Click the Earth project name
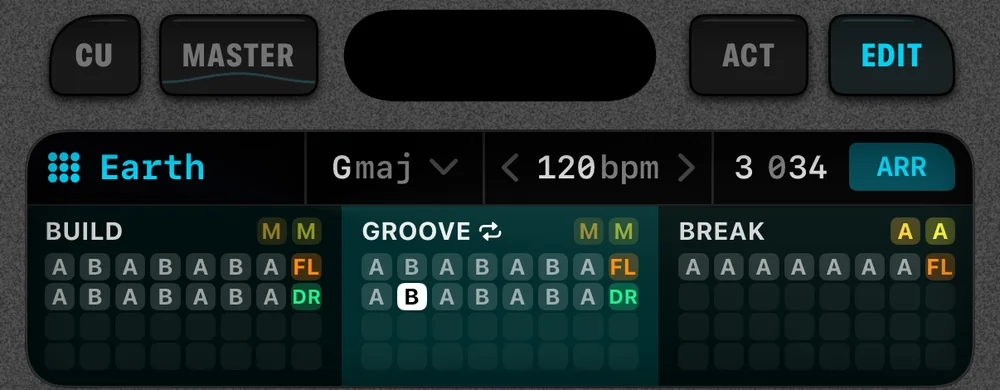Viewport: 1000px width, 390px height. (x=152, y=168)
